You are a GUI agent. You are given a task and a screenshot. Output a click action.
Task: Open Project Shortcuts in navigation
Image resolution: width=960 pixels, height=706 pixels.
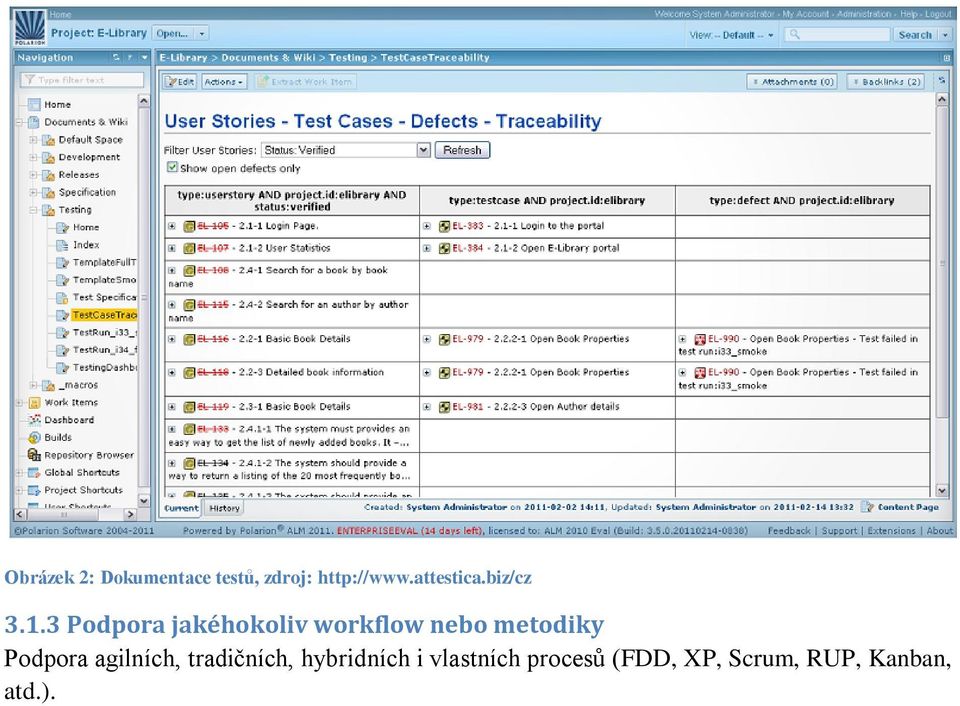[83, 490]
